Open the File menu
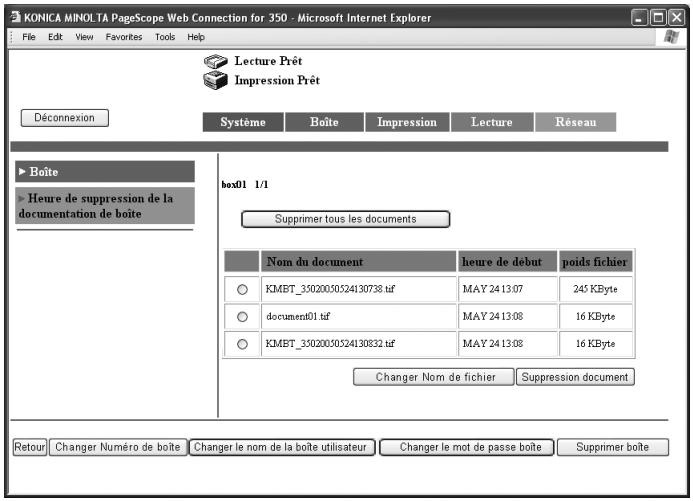This screenshot has width=693, height=501. tap(29, 37)
